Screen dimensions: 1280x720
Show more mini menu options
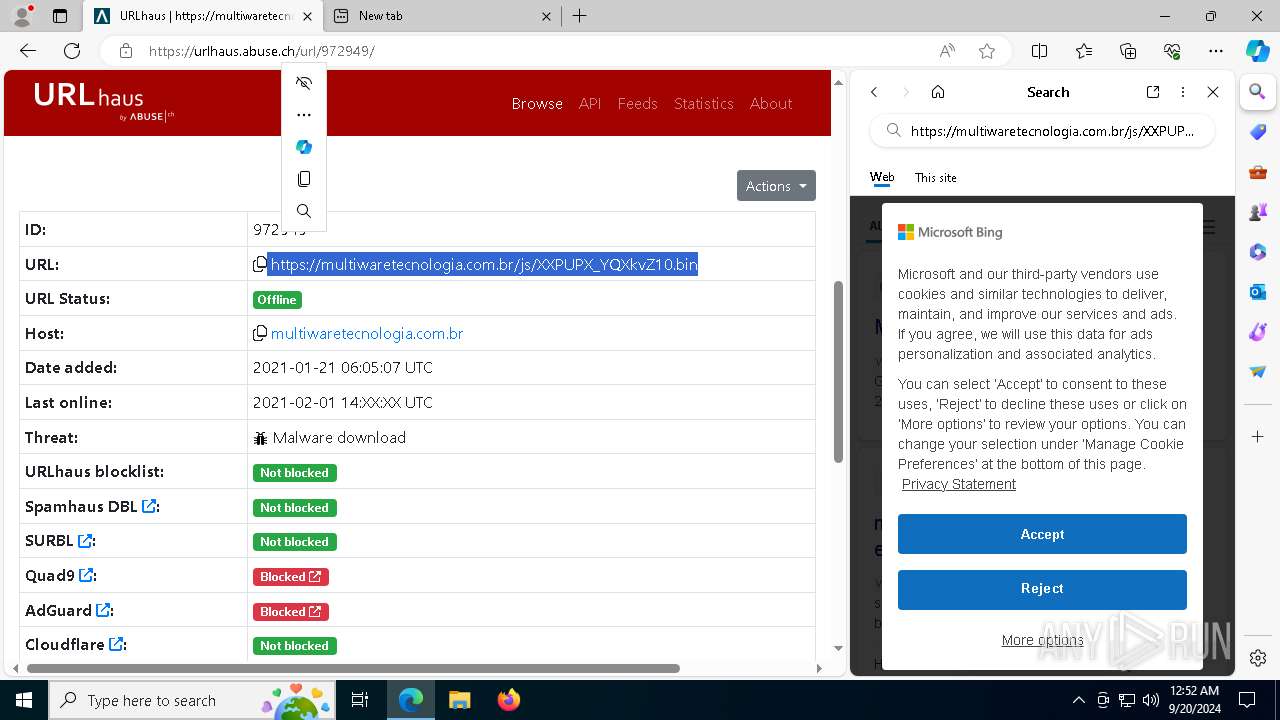[x=304, y=115]
